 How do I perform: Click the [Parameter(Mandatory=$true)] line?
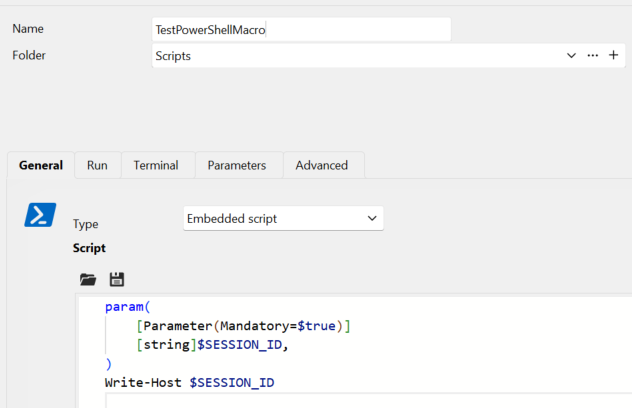pos(243,326)
